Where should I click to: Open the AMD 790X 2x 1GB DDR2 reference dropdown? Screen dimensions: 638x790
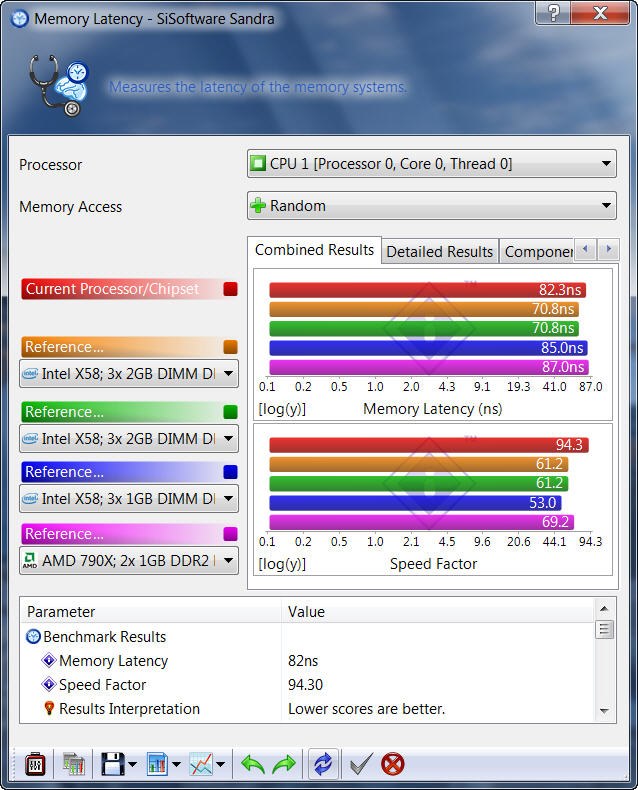click(129, 561)
